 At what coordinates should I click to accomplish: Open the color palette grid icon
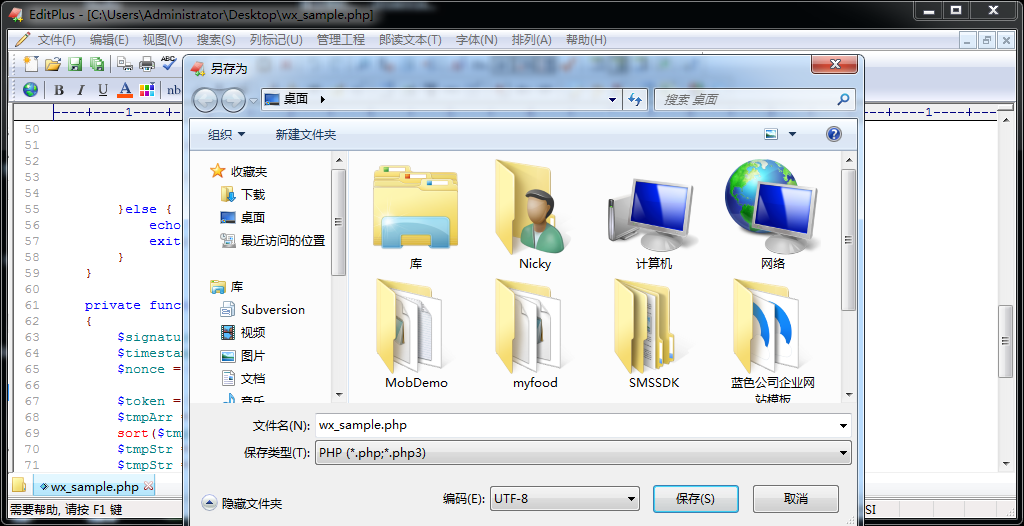[147, 90]
